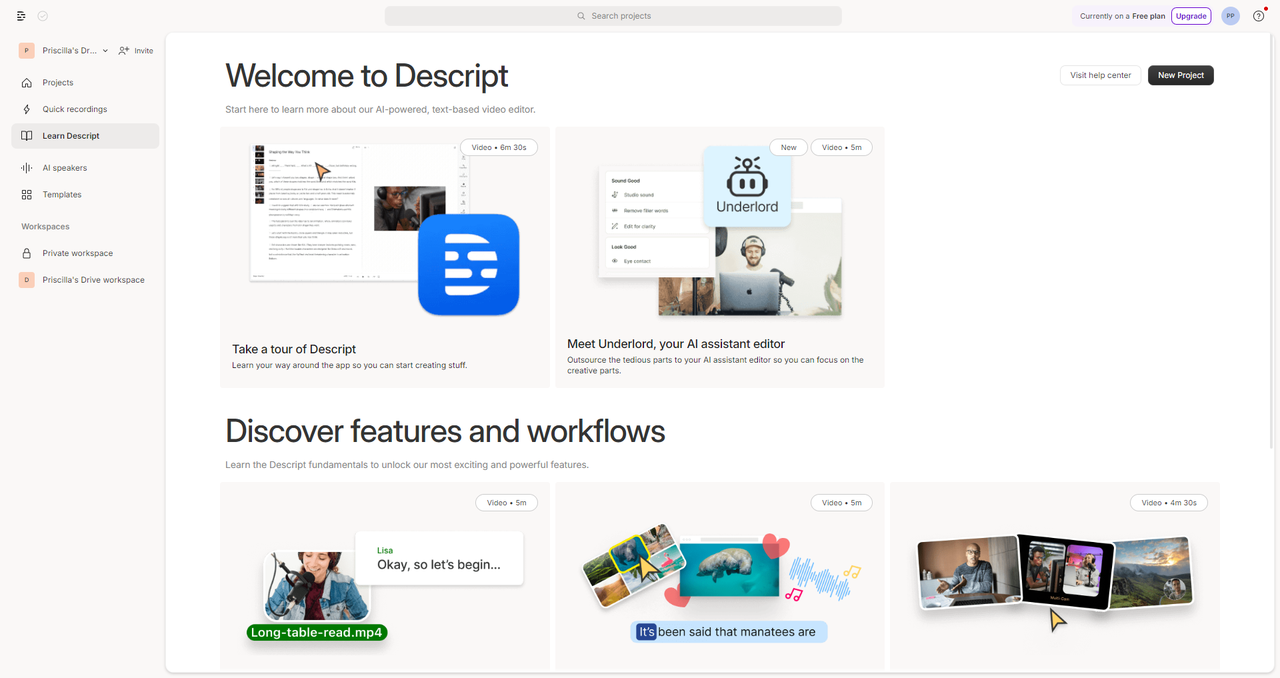Click the sync status checkmark icon
Viewport: 1280px width, 678px height.
[x=43, y=16]
